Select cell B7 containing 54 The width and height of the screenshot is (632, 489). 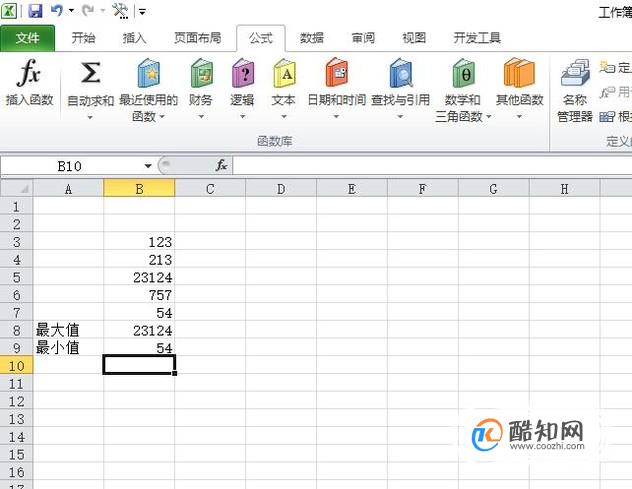(x=139, y=313)
